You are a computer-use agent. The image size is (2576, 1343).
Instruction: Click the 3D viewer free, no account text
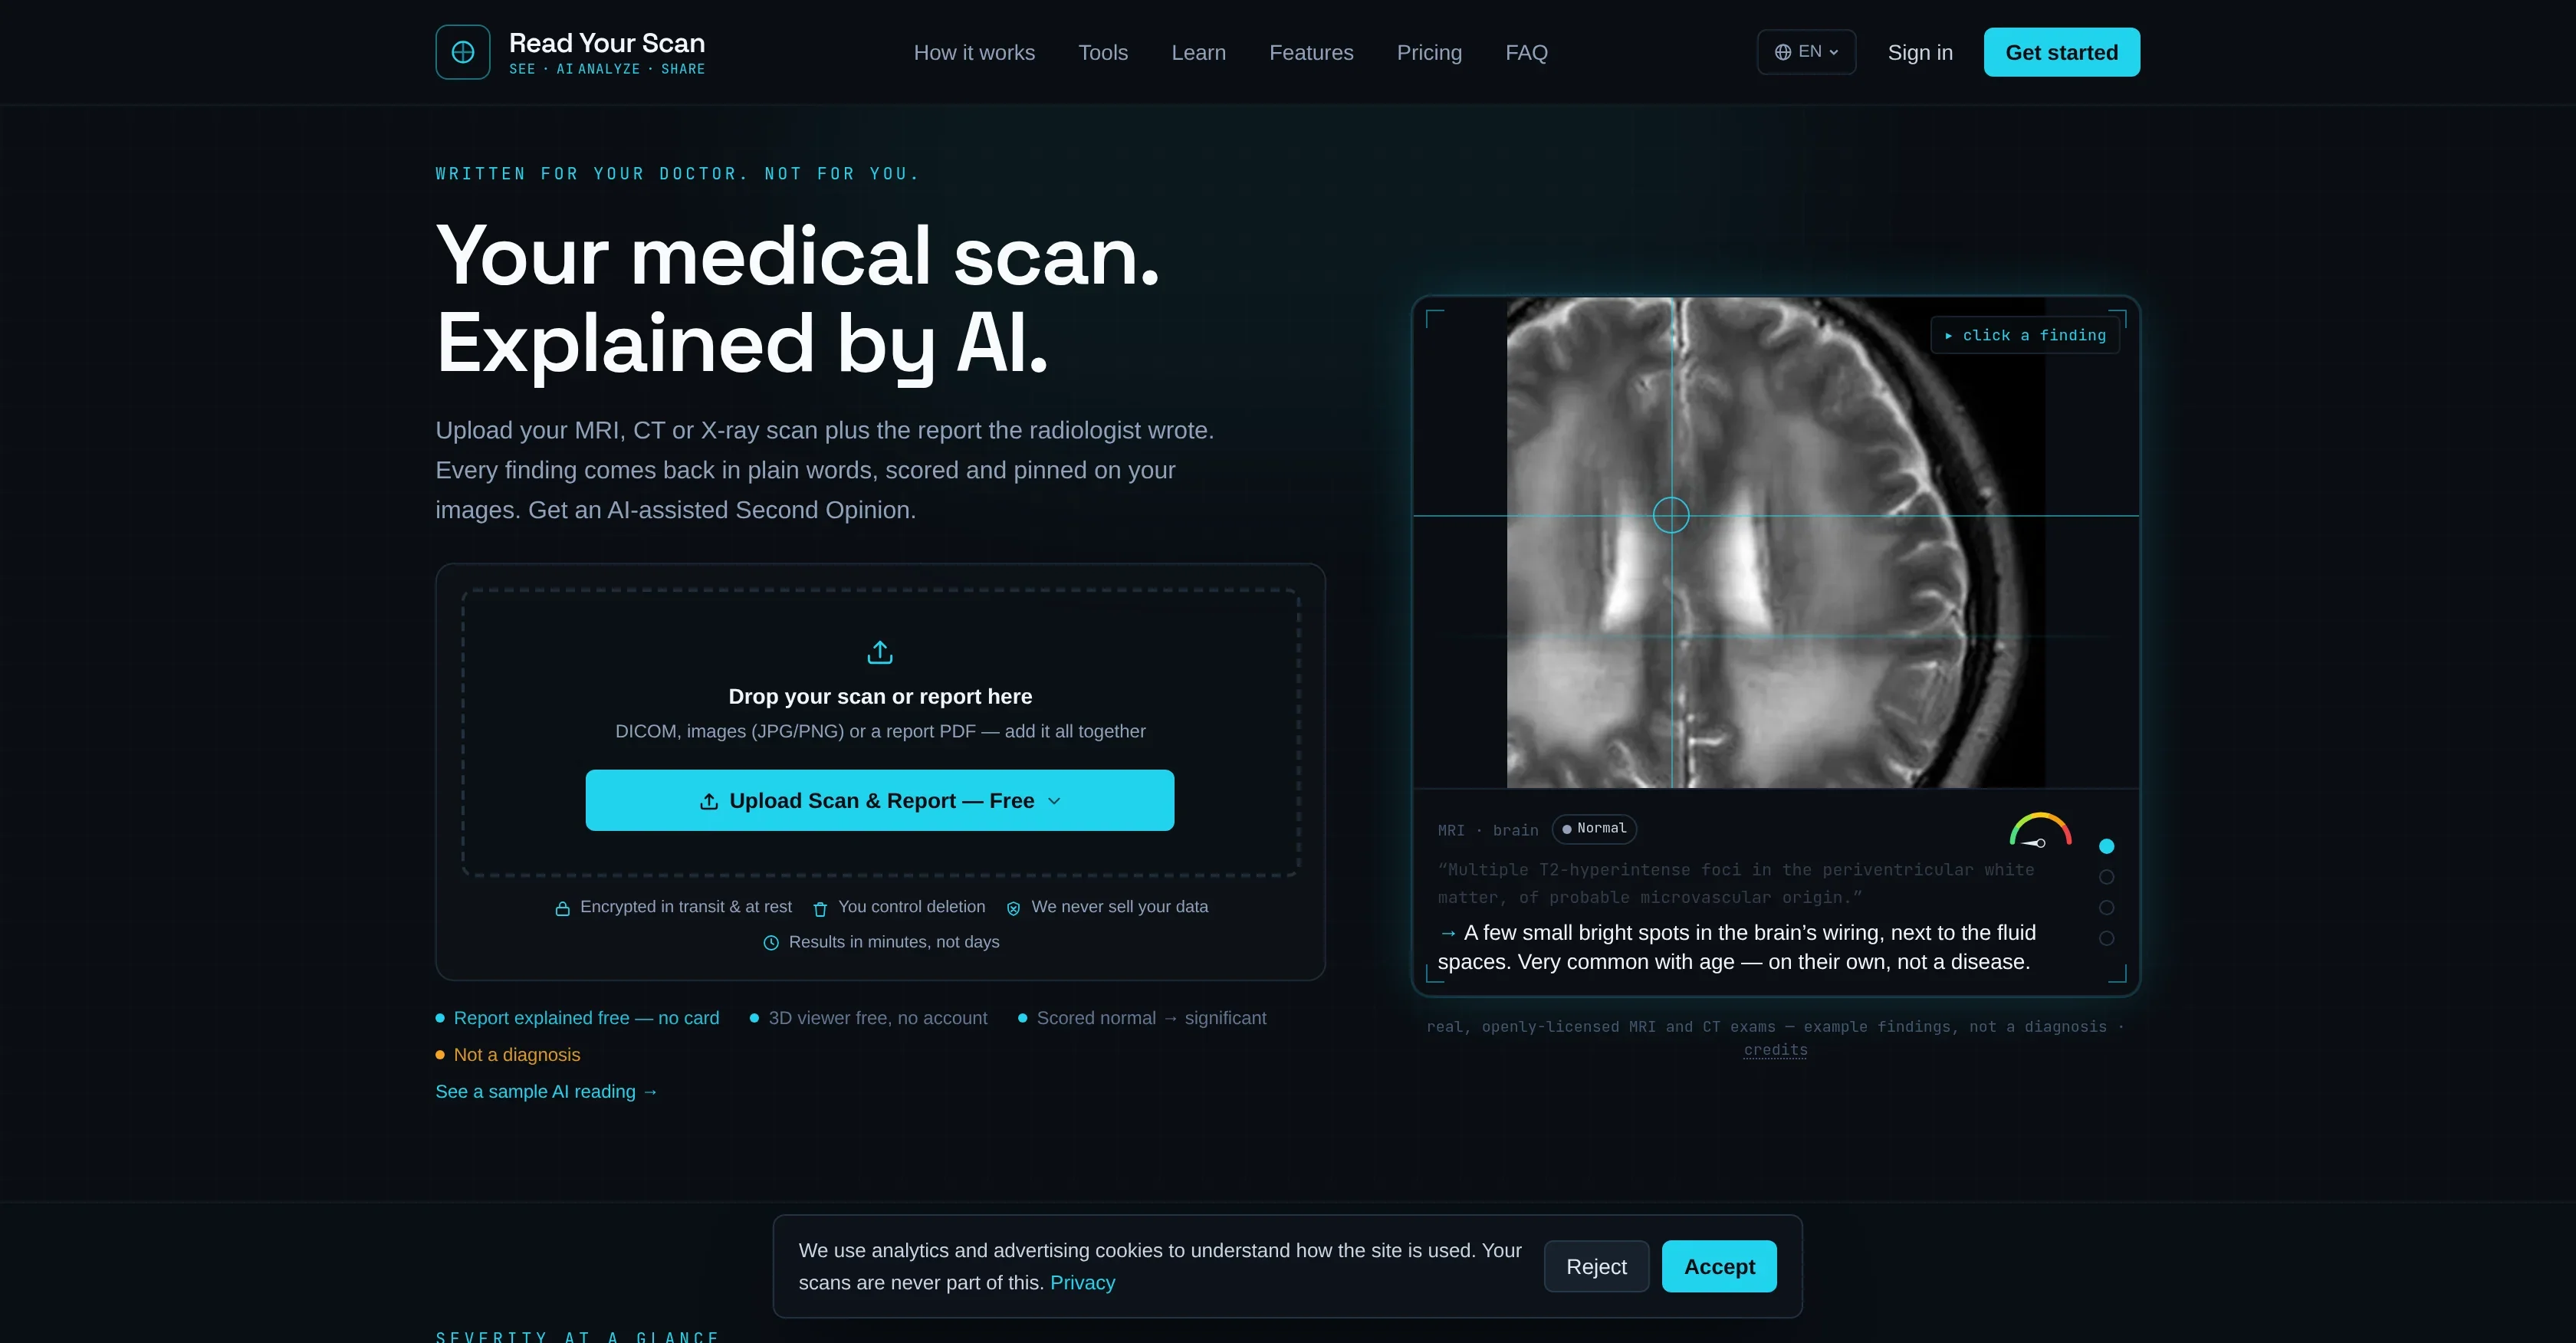(x=877, y=1018)
